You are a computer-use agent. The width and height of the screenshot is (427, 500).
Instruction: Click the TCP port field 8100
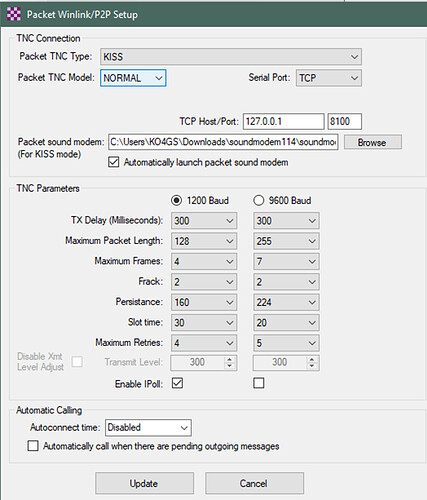point(344,121)
